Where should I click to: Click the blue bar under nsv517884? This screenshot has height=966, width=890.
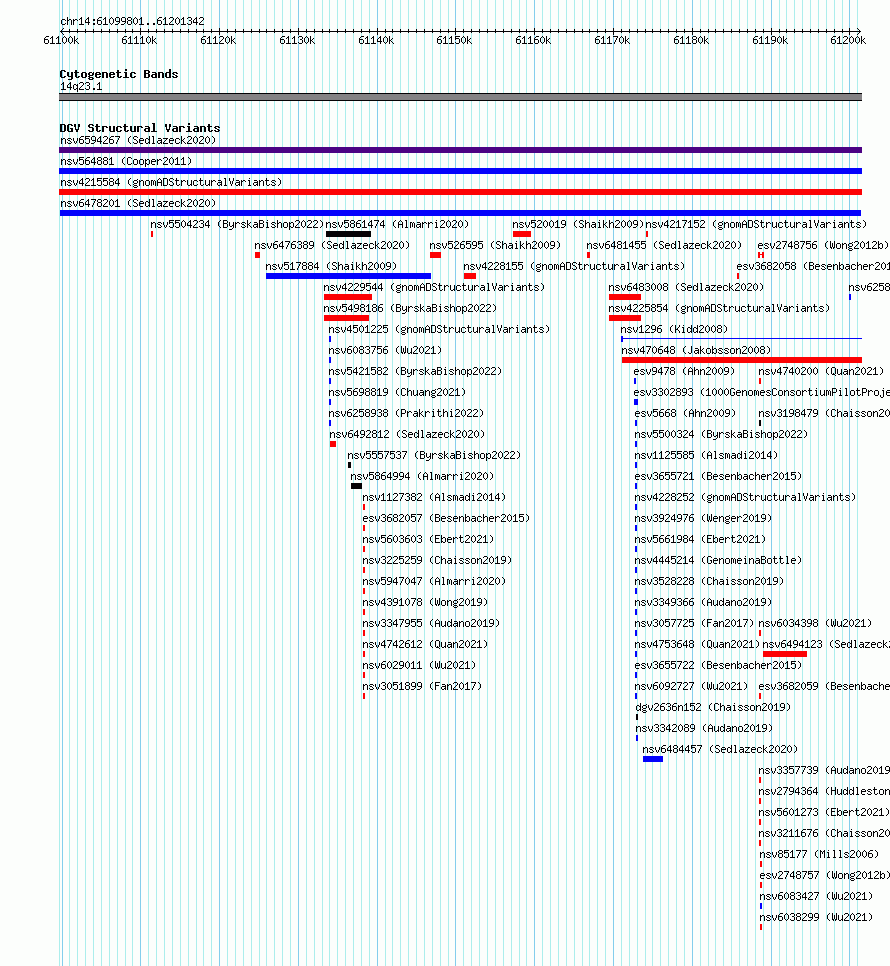point(349,276)
